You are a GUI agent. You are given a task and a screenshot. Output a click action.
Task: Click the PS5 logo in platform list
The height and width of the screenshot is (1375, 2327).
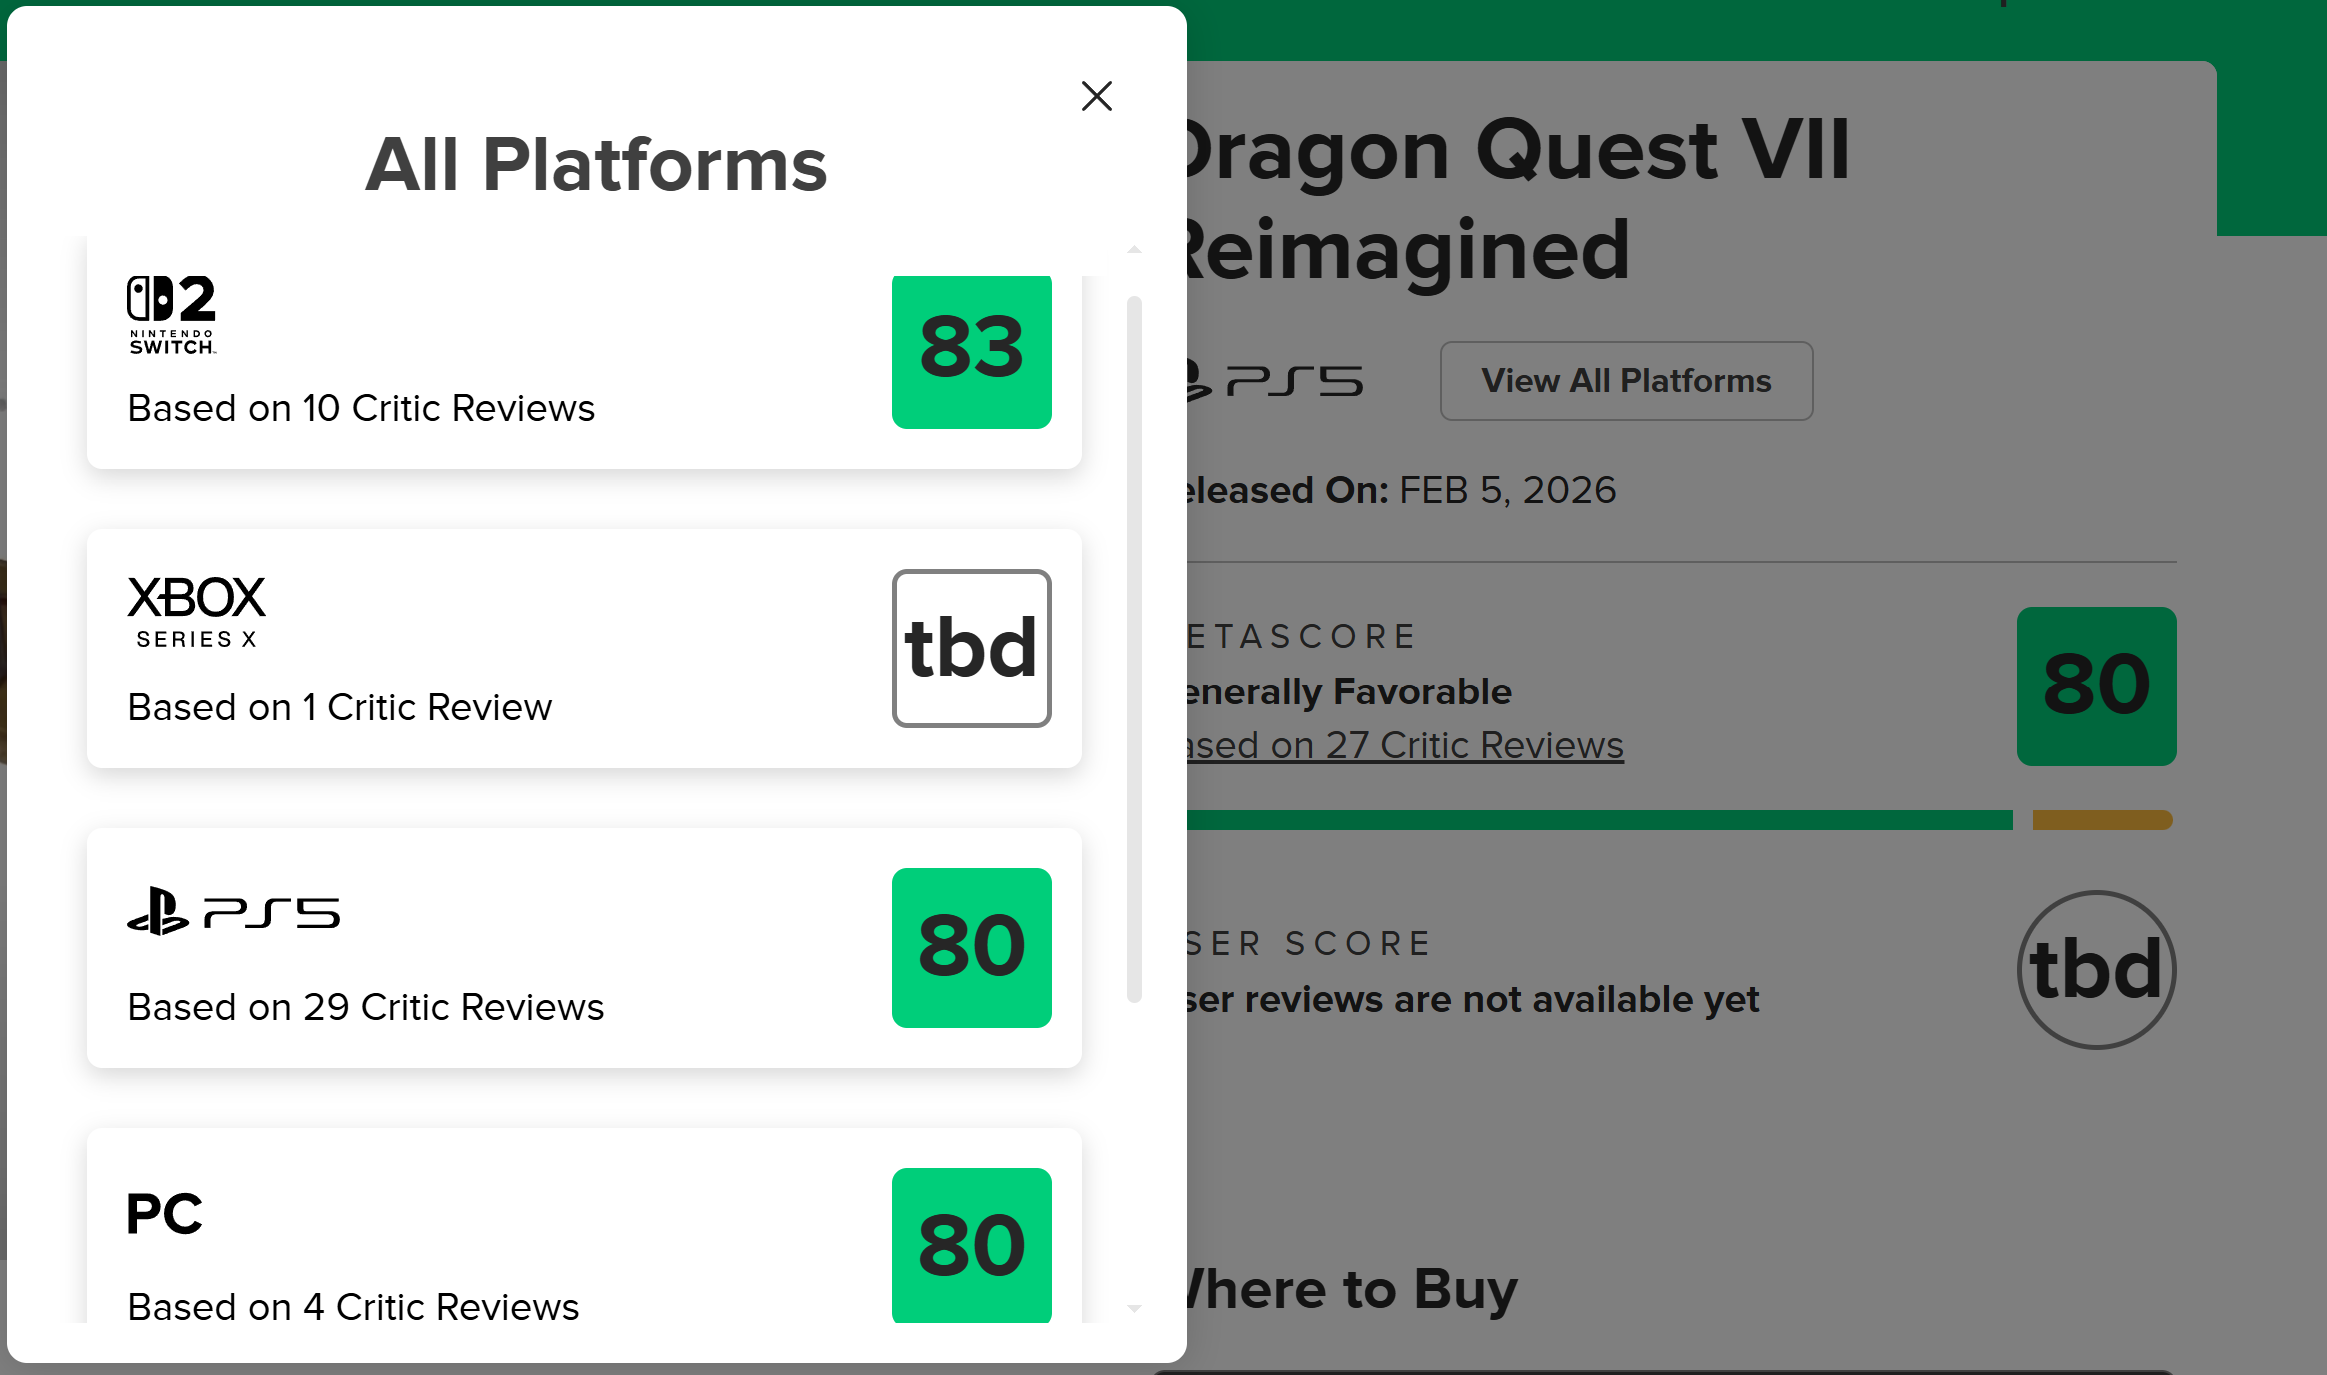[233, 911]
